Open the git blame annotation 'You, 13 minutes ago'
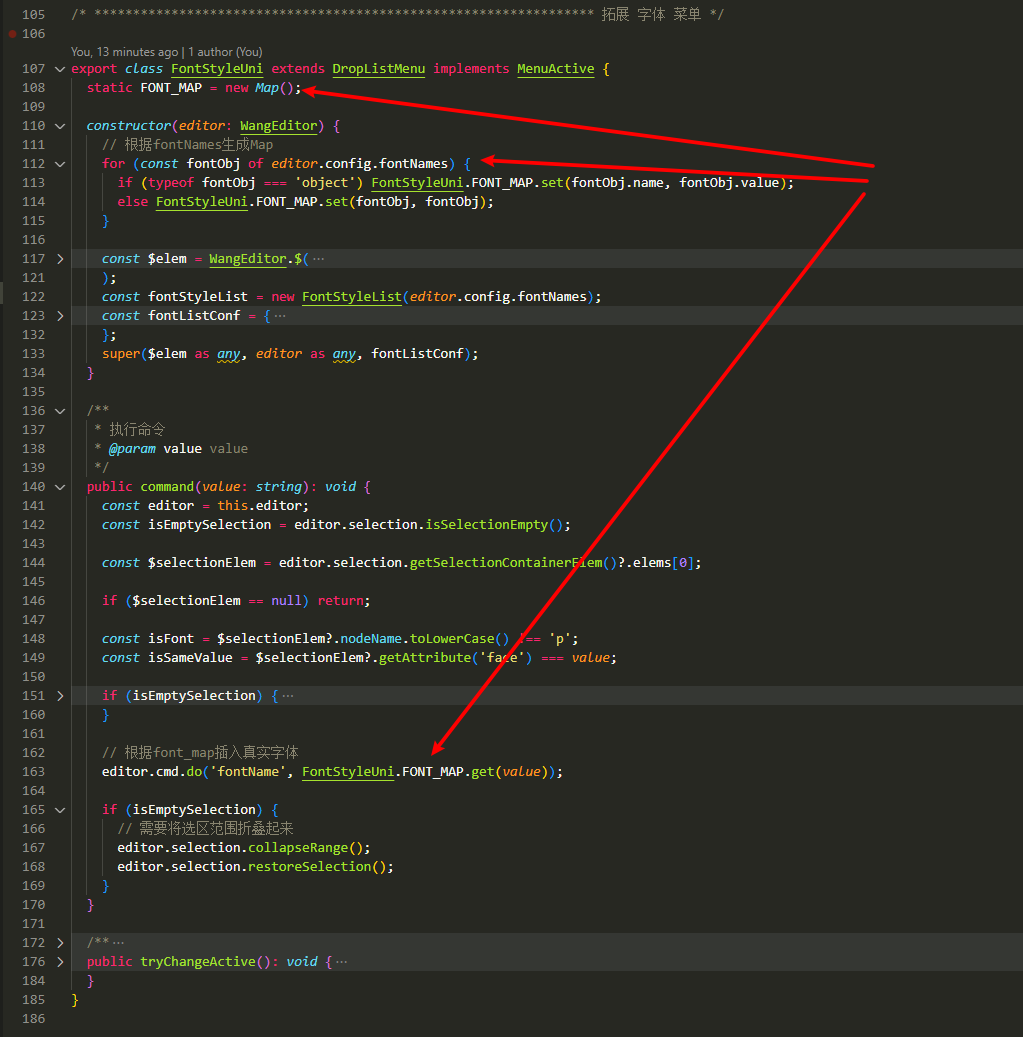1023x1037 pixels. coord(124,52)
